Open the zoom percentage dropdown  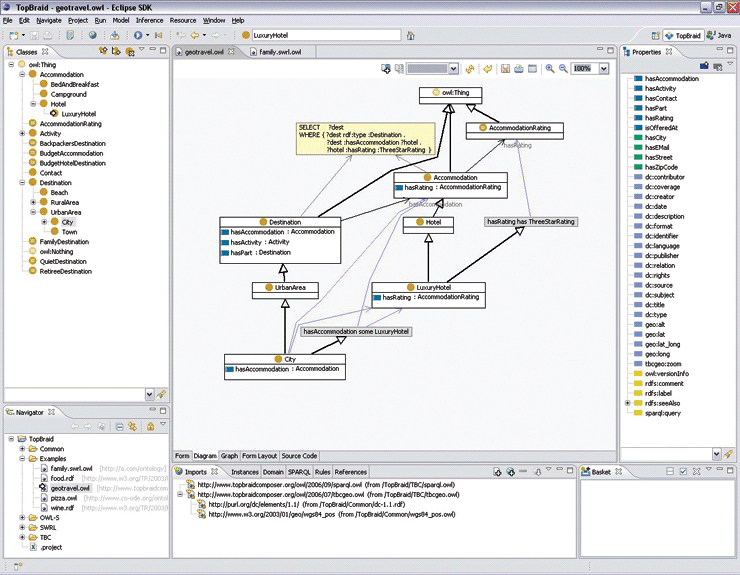[x=604, y=69]
